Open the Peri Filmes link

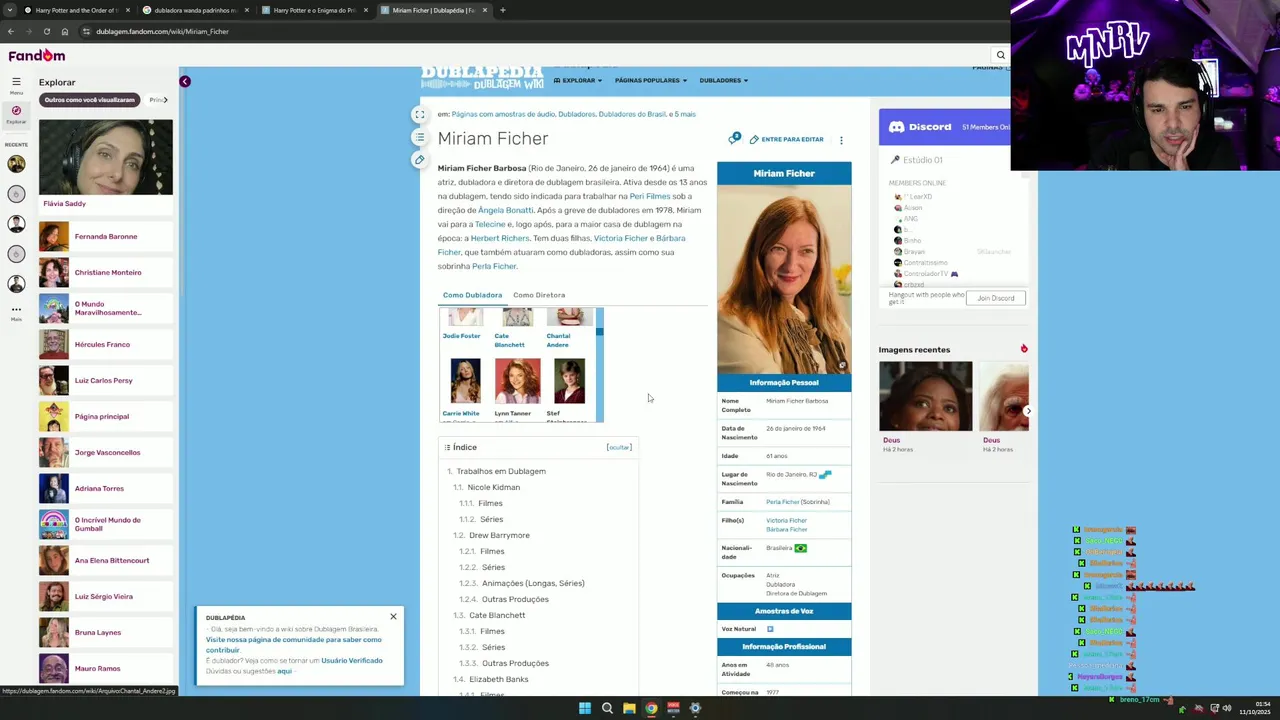(650, 196)
